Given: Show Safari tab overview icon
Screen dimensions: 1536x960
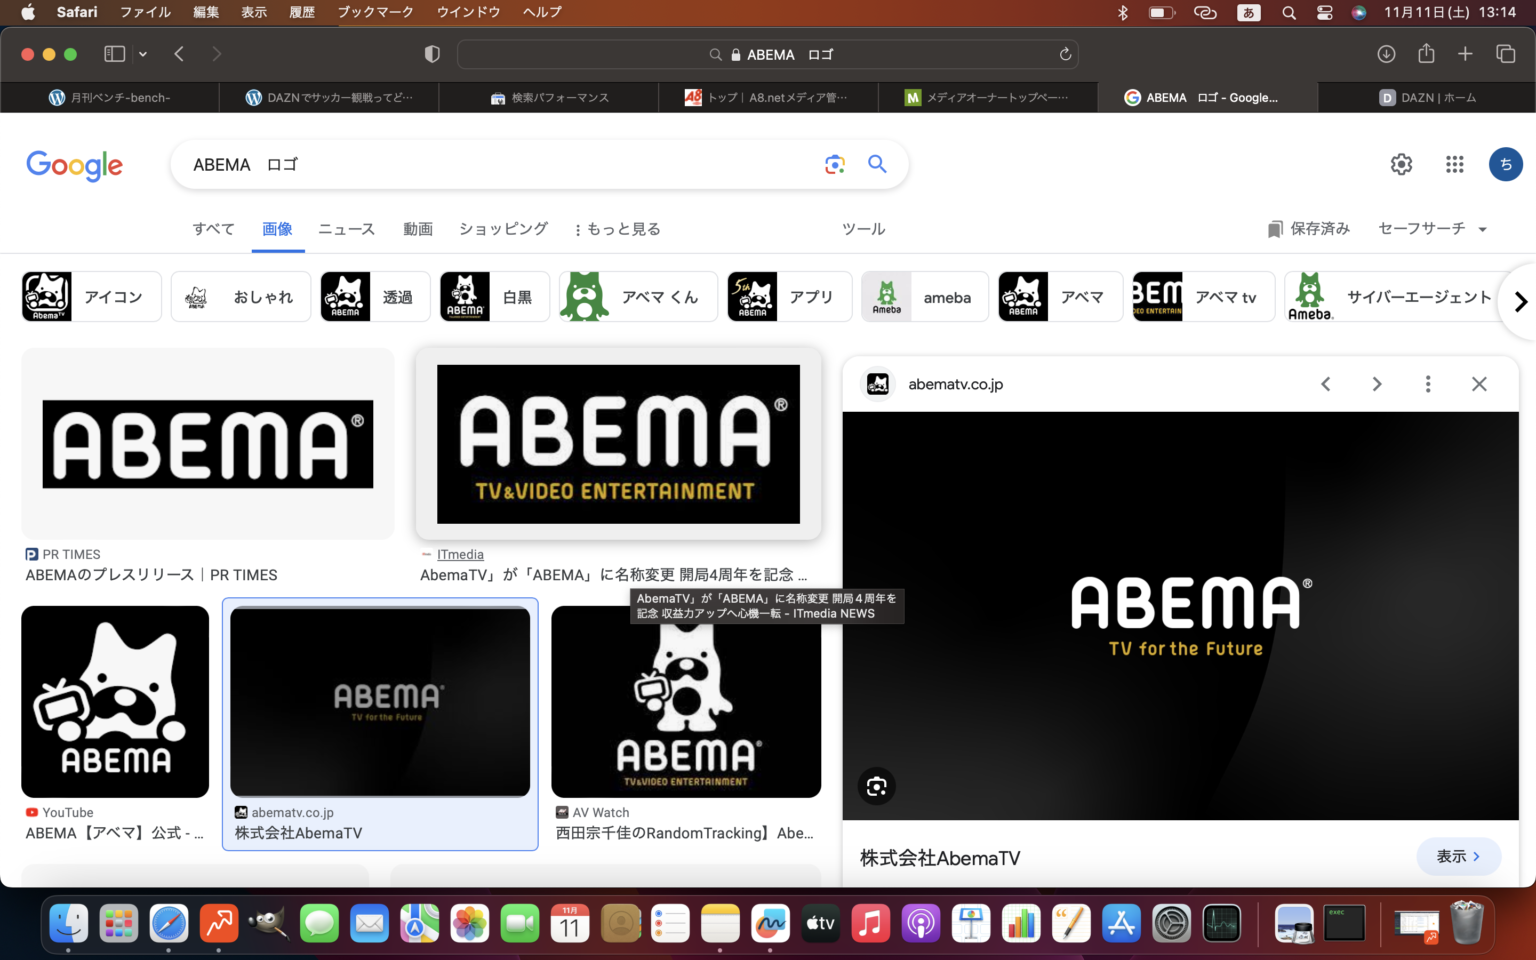Looking at the screenshot, I should tap(1506, 54).
